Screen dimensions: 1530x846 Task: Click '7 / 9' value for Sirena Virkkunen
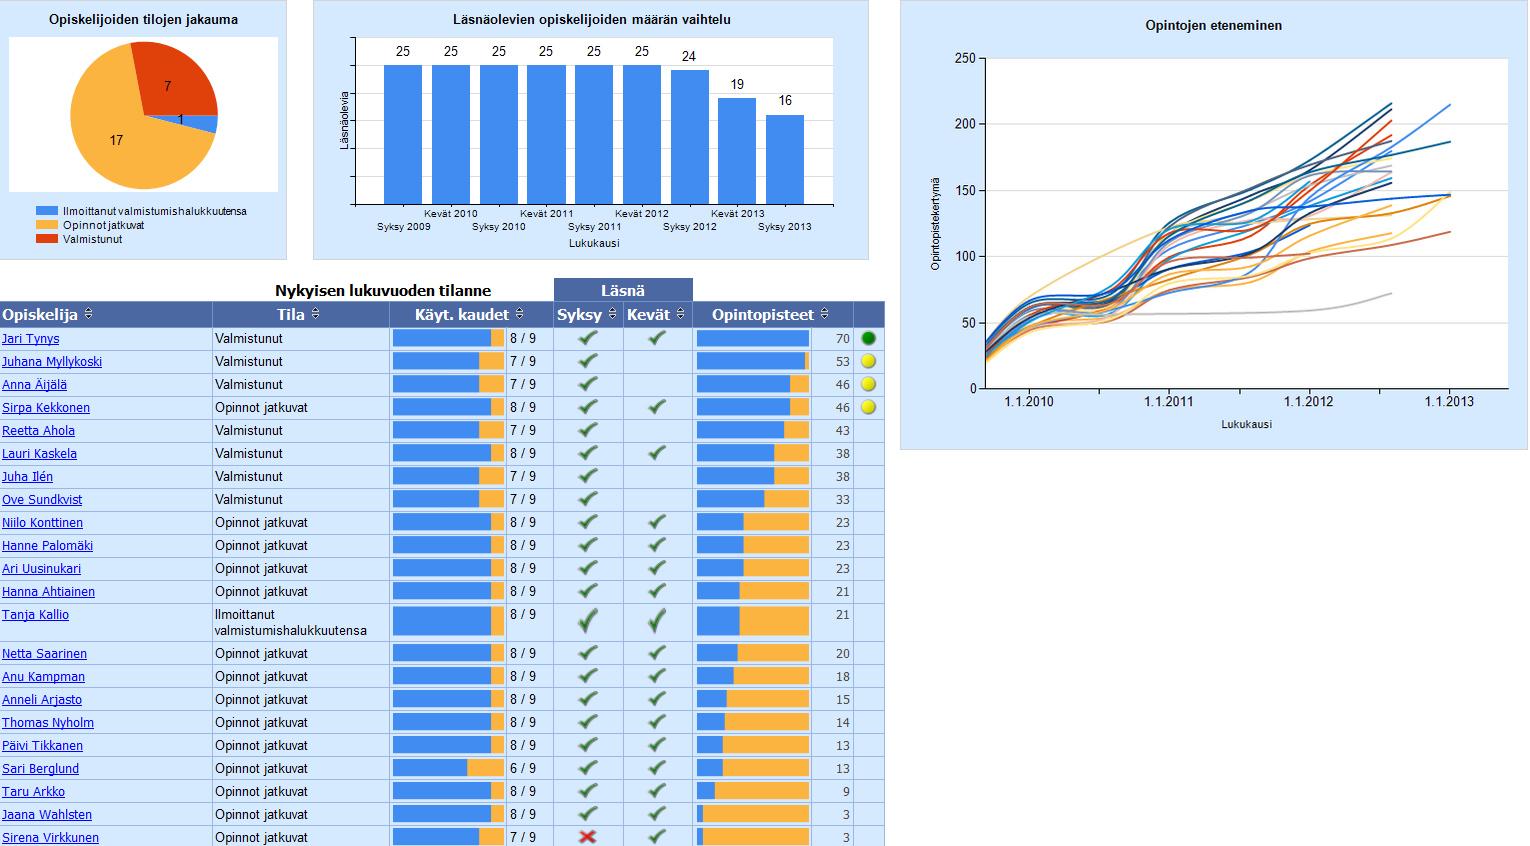[523, 837]
